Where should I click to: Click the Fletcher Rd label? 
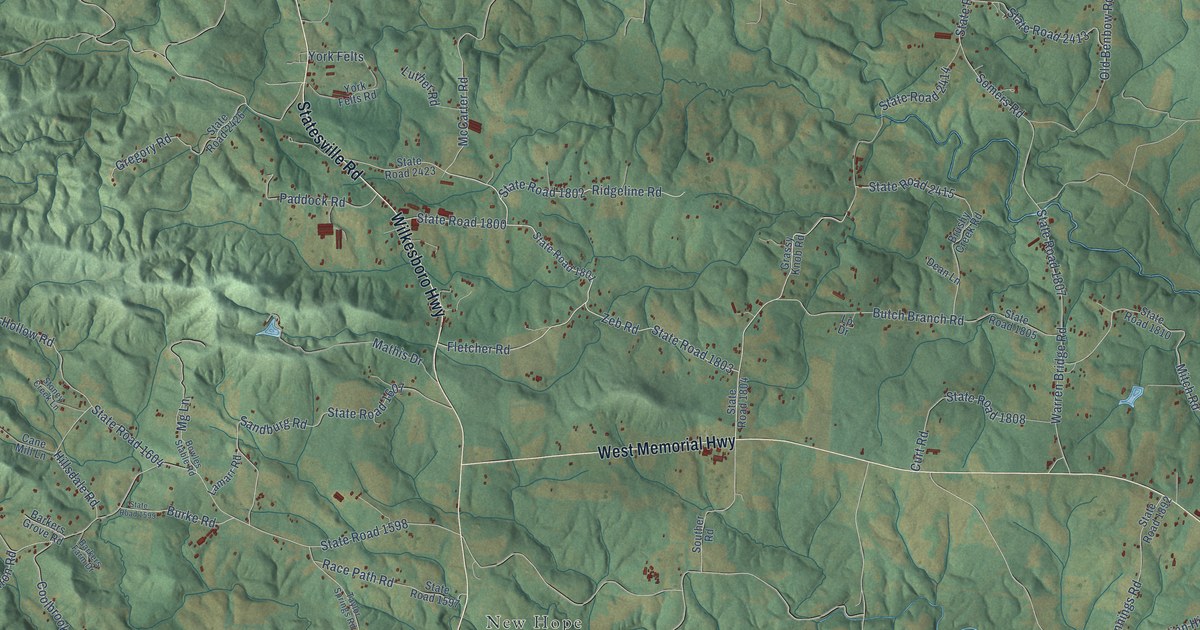click(x=479, y=348)
